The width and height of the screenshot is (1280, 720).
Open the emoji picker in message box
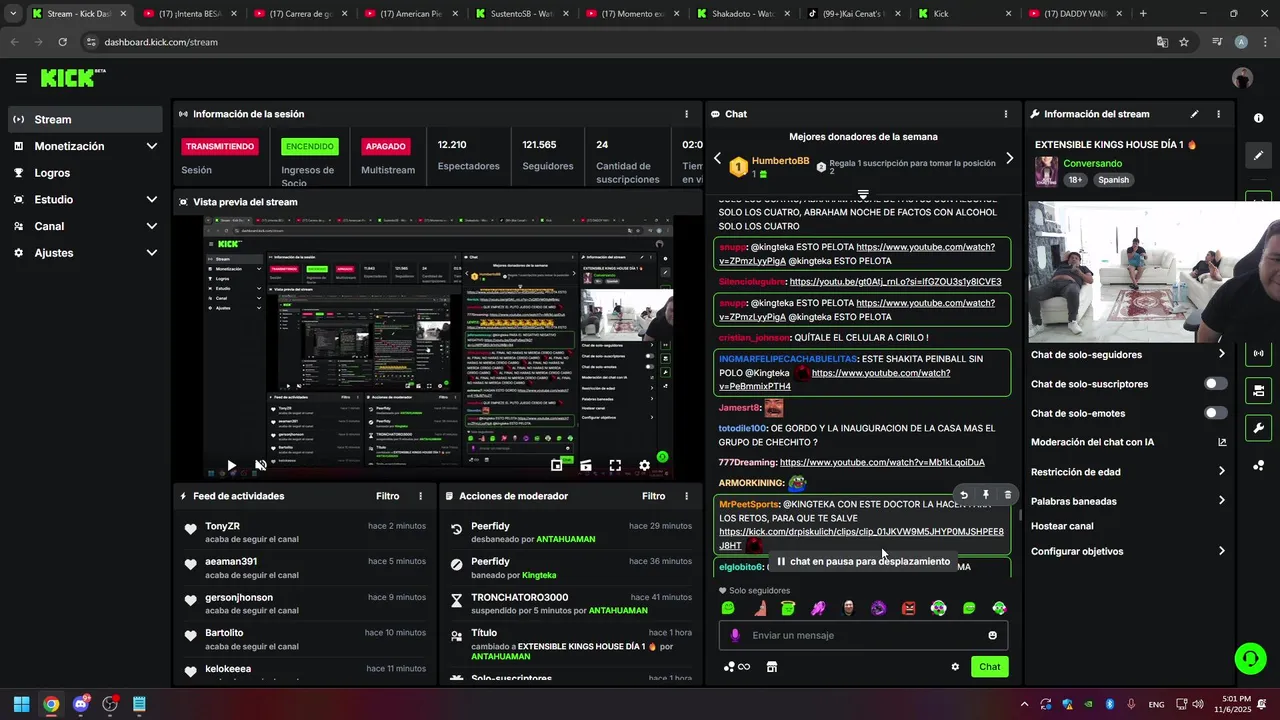tap(992, 635)
